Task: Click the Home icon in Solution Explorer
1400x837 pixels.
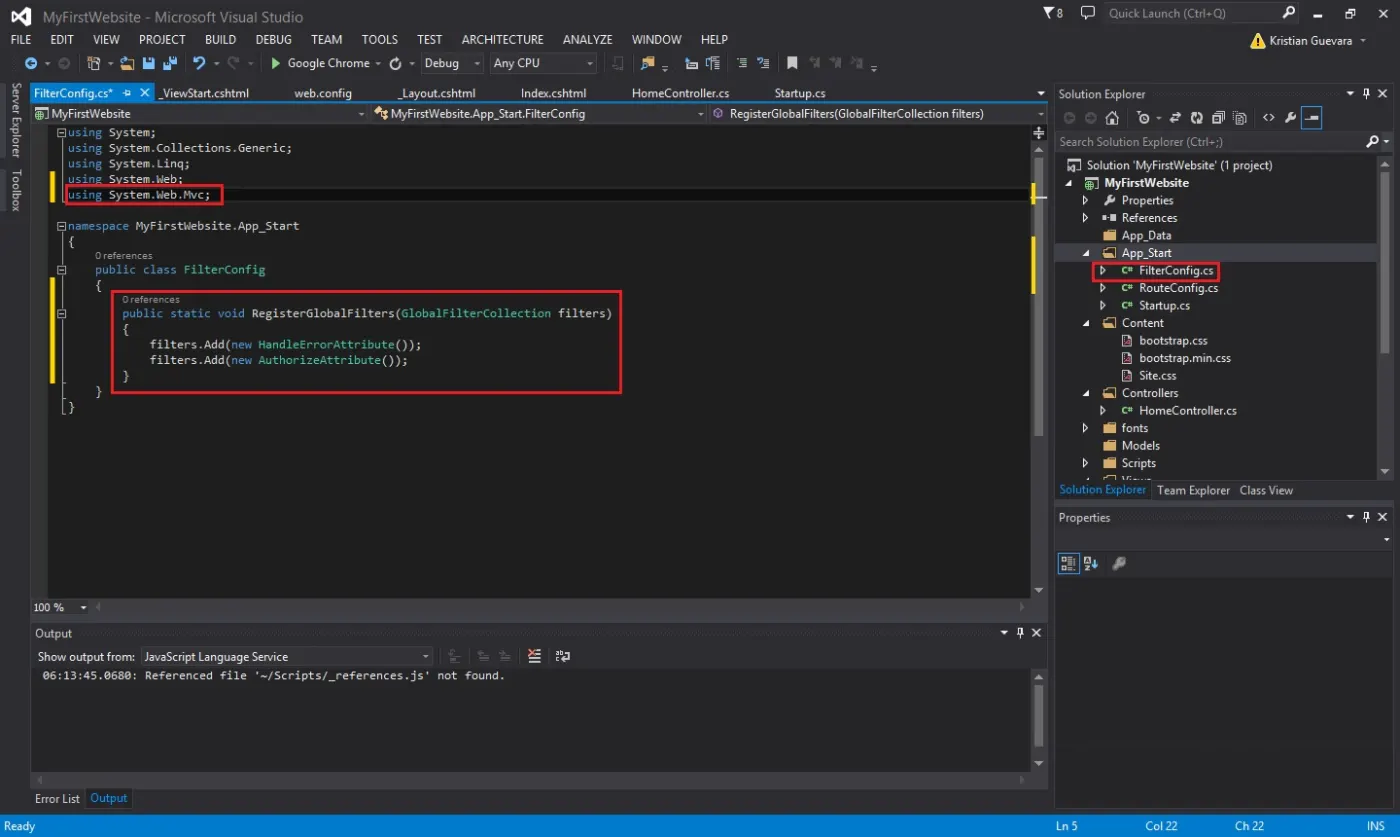Action: [1111, 118]
